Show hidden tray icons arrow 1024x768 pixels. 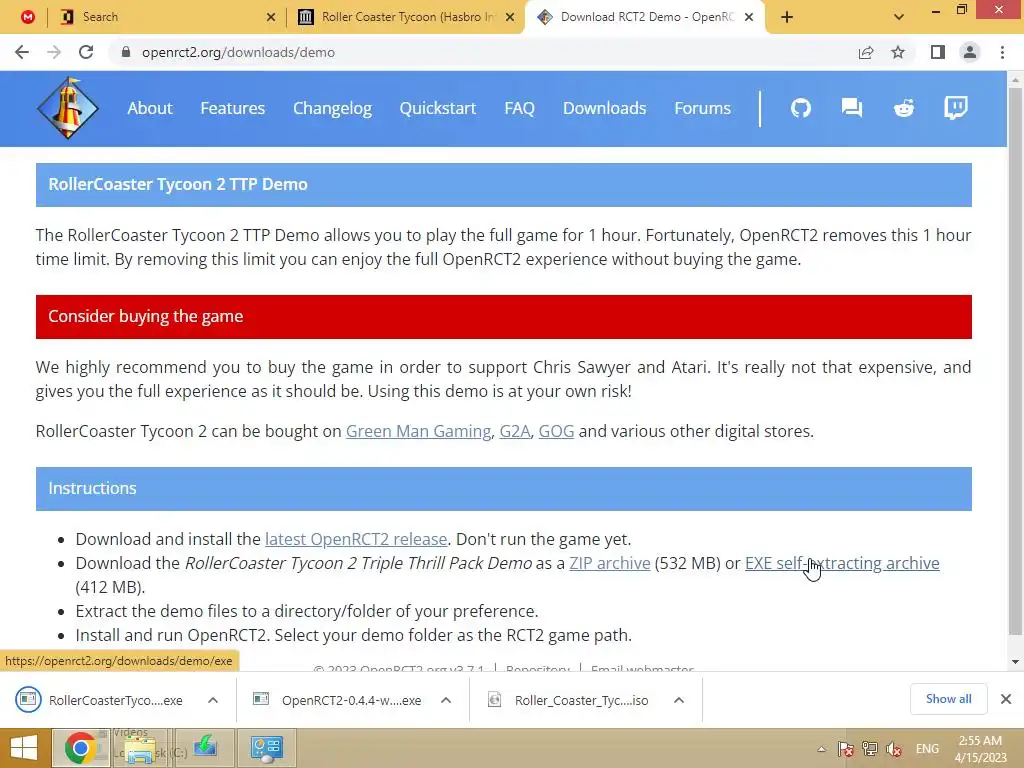coord(822,749)
